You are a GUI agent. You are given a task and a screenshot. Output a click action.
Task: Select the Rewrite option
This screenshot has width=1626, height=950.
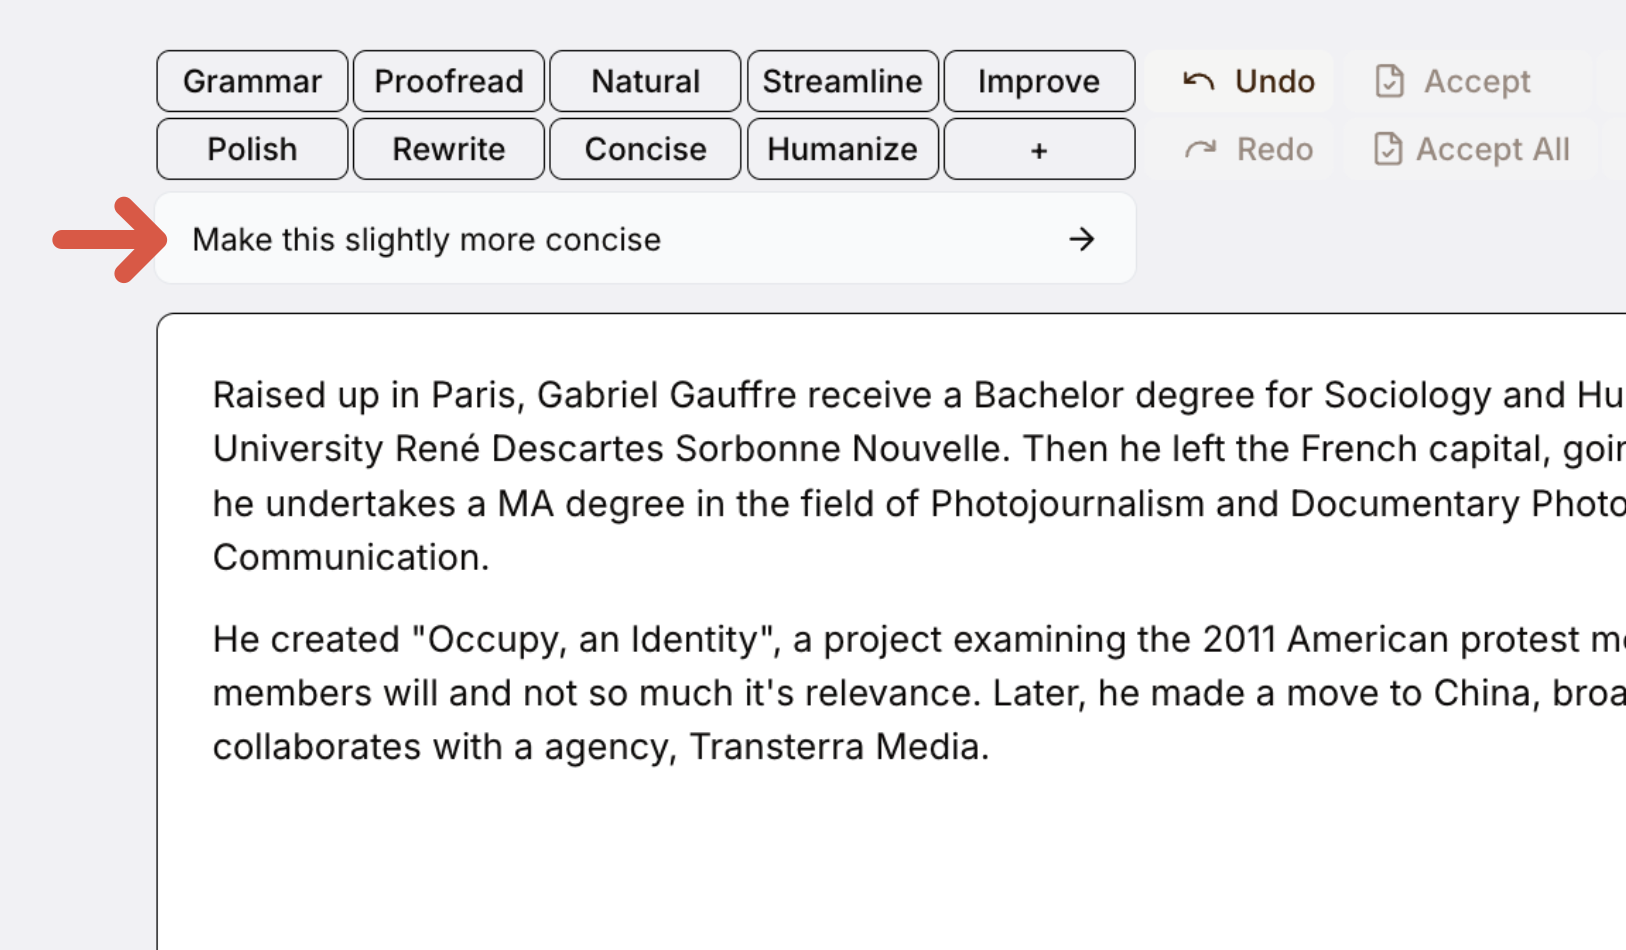point(448,149)
